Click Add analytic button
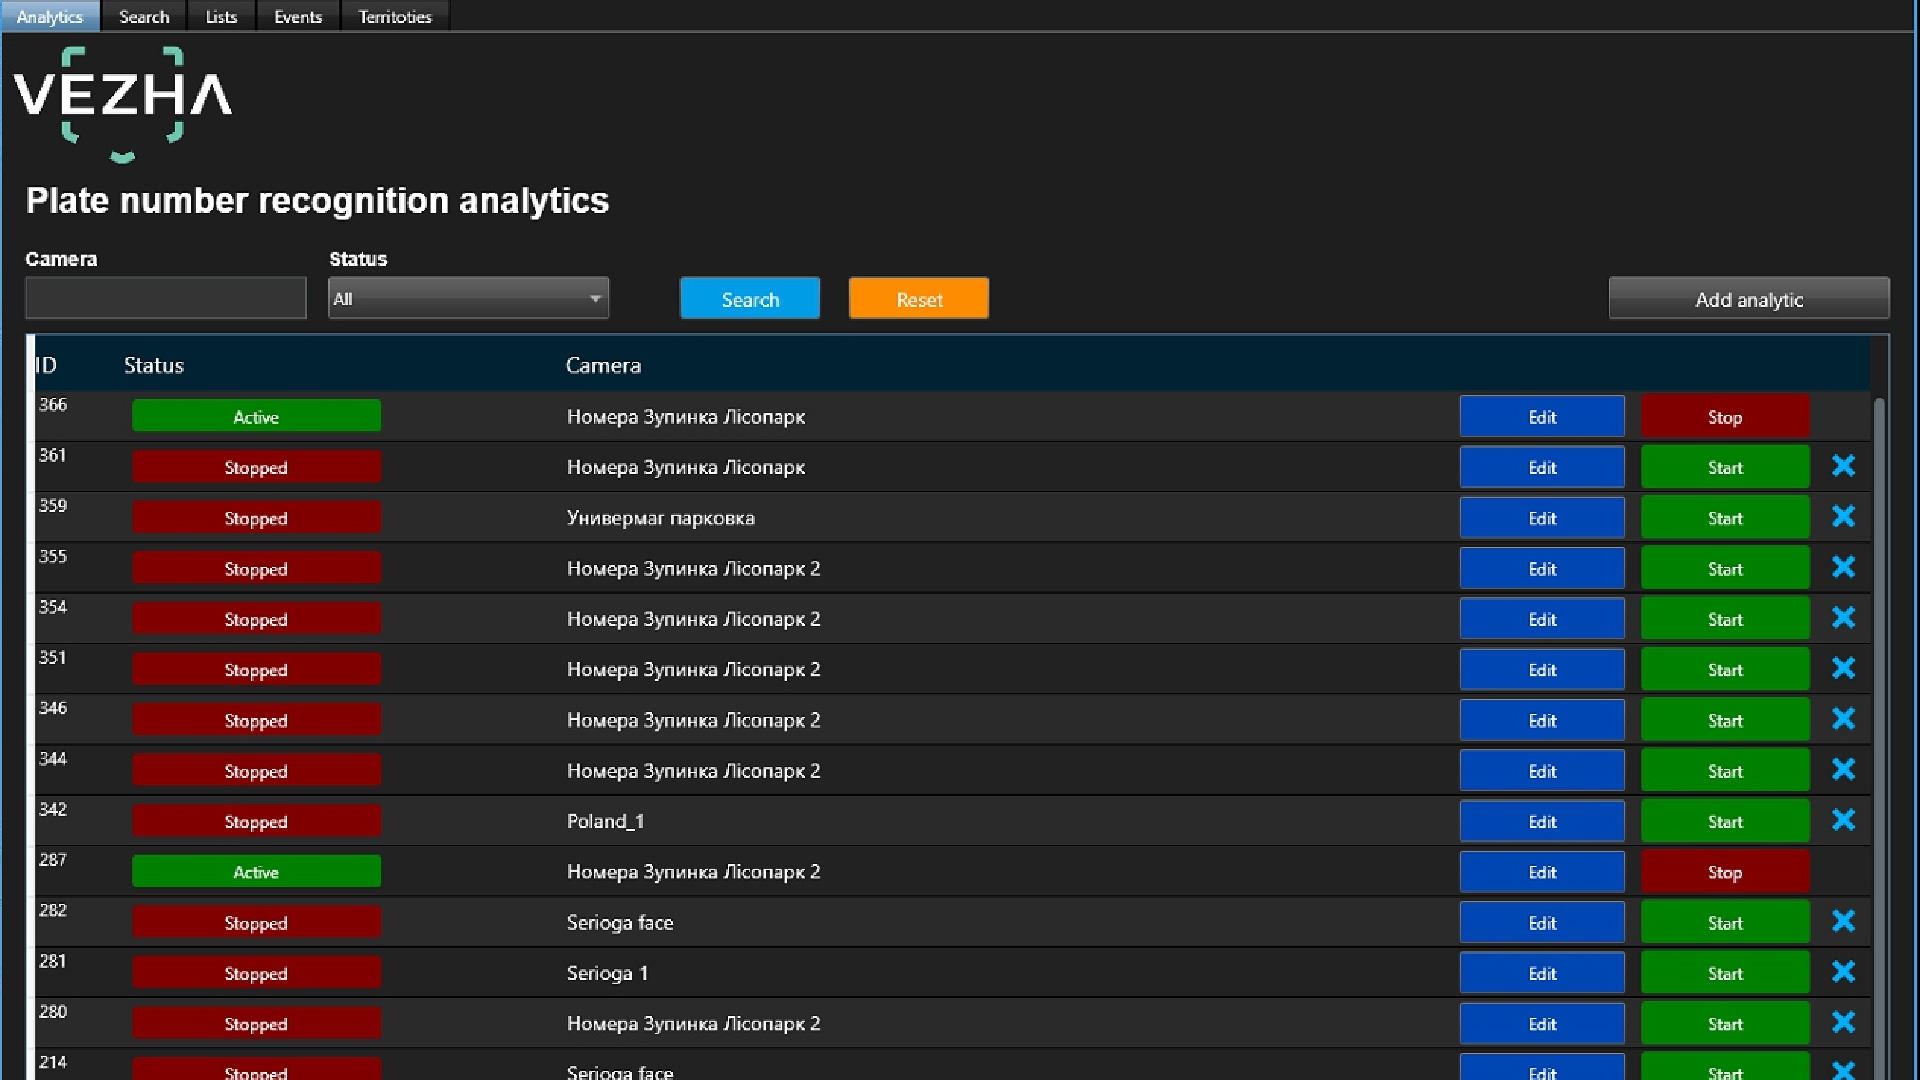The height and width of the screenshot is (1080, 1920). (1749, 299)
